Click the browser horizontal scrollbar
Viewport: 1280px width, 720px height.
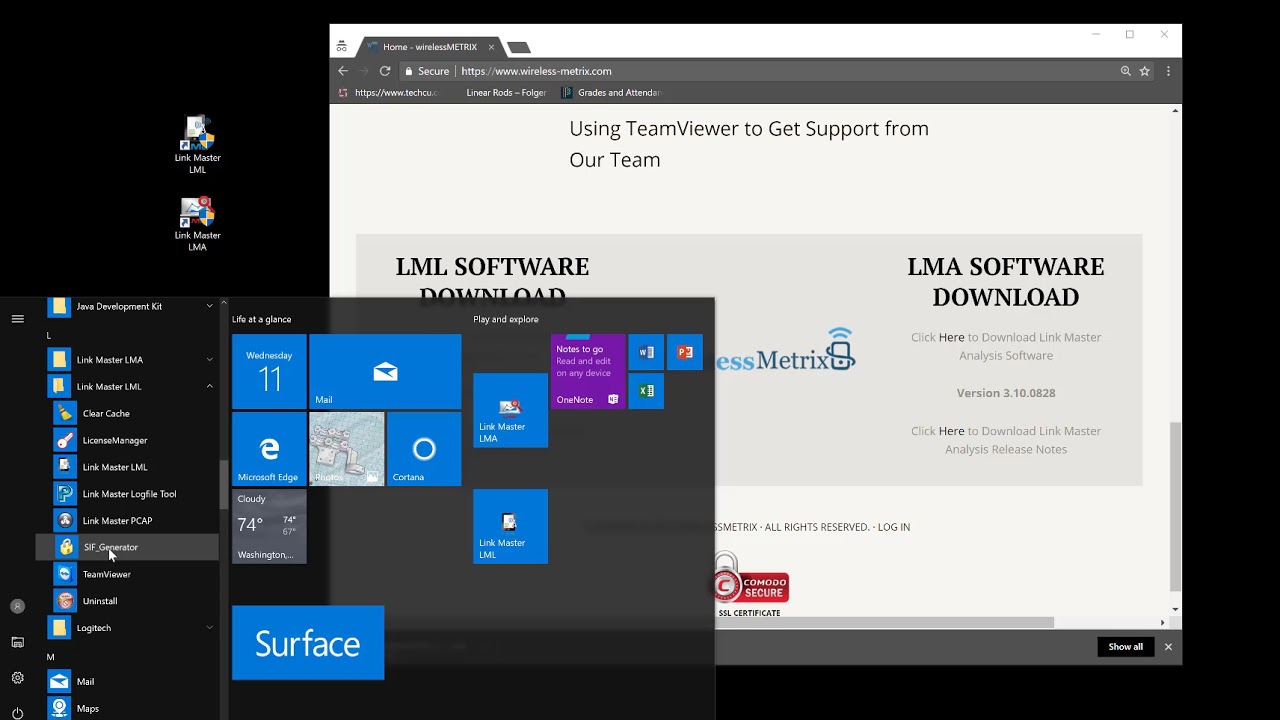[884, 622]
